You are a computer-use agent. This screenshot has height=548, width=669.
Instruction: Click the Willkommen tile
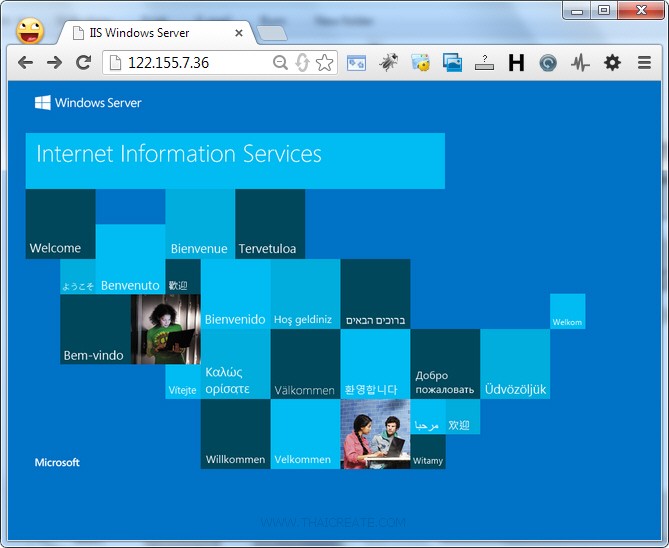(x=236, y=434)
